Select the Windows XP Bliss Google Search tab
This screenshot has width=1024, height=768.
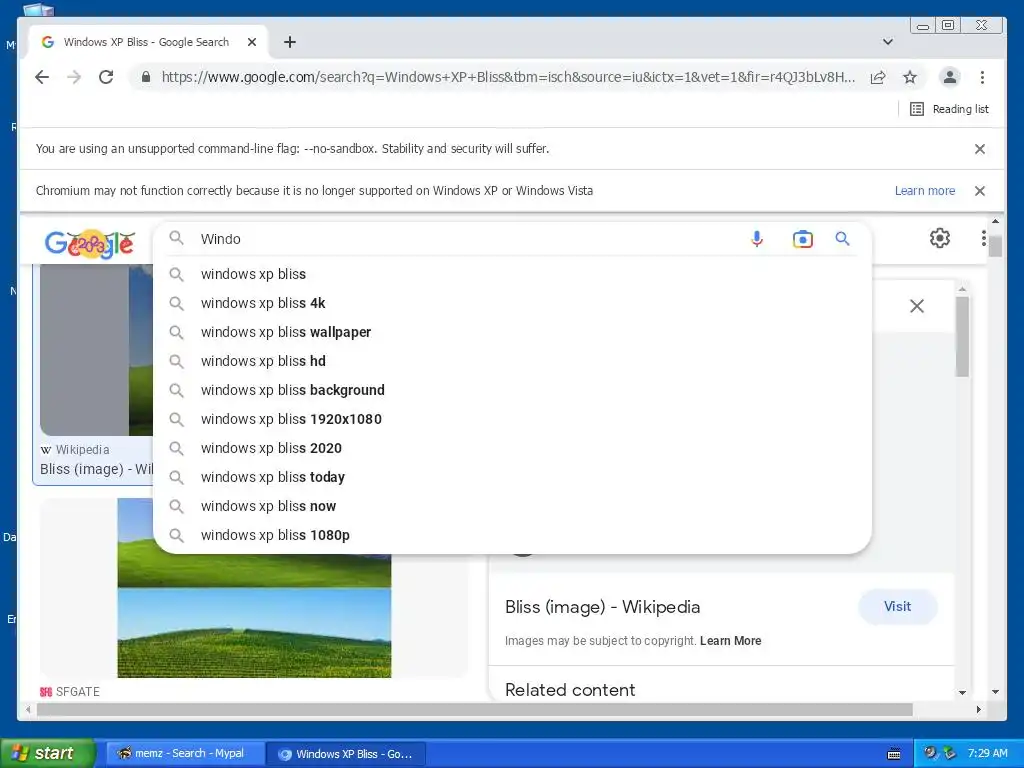[146, 42]
